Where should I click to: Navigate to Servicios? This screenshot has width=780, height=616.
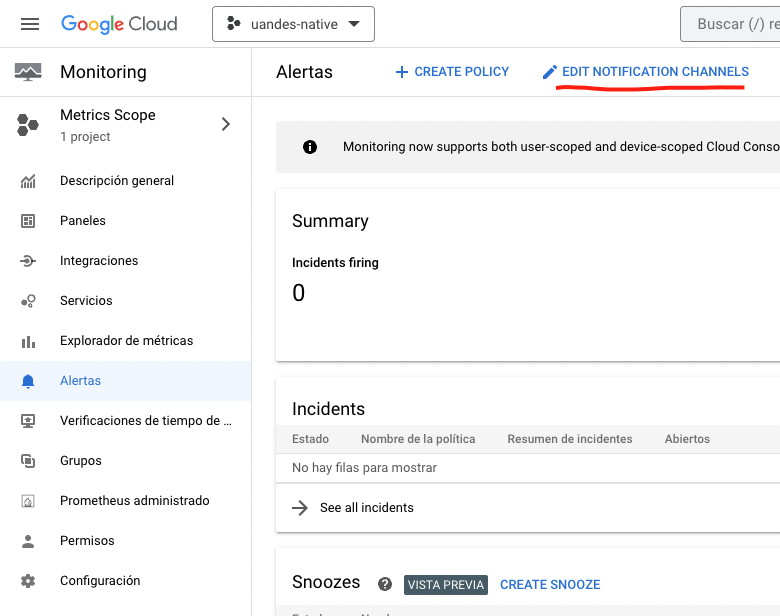(86, 301)
